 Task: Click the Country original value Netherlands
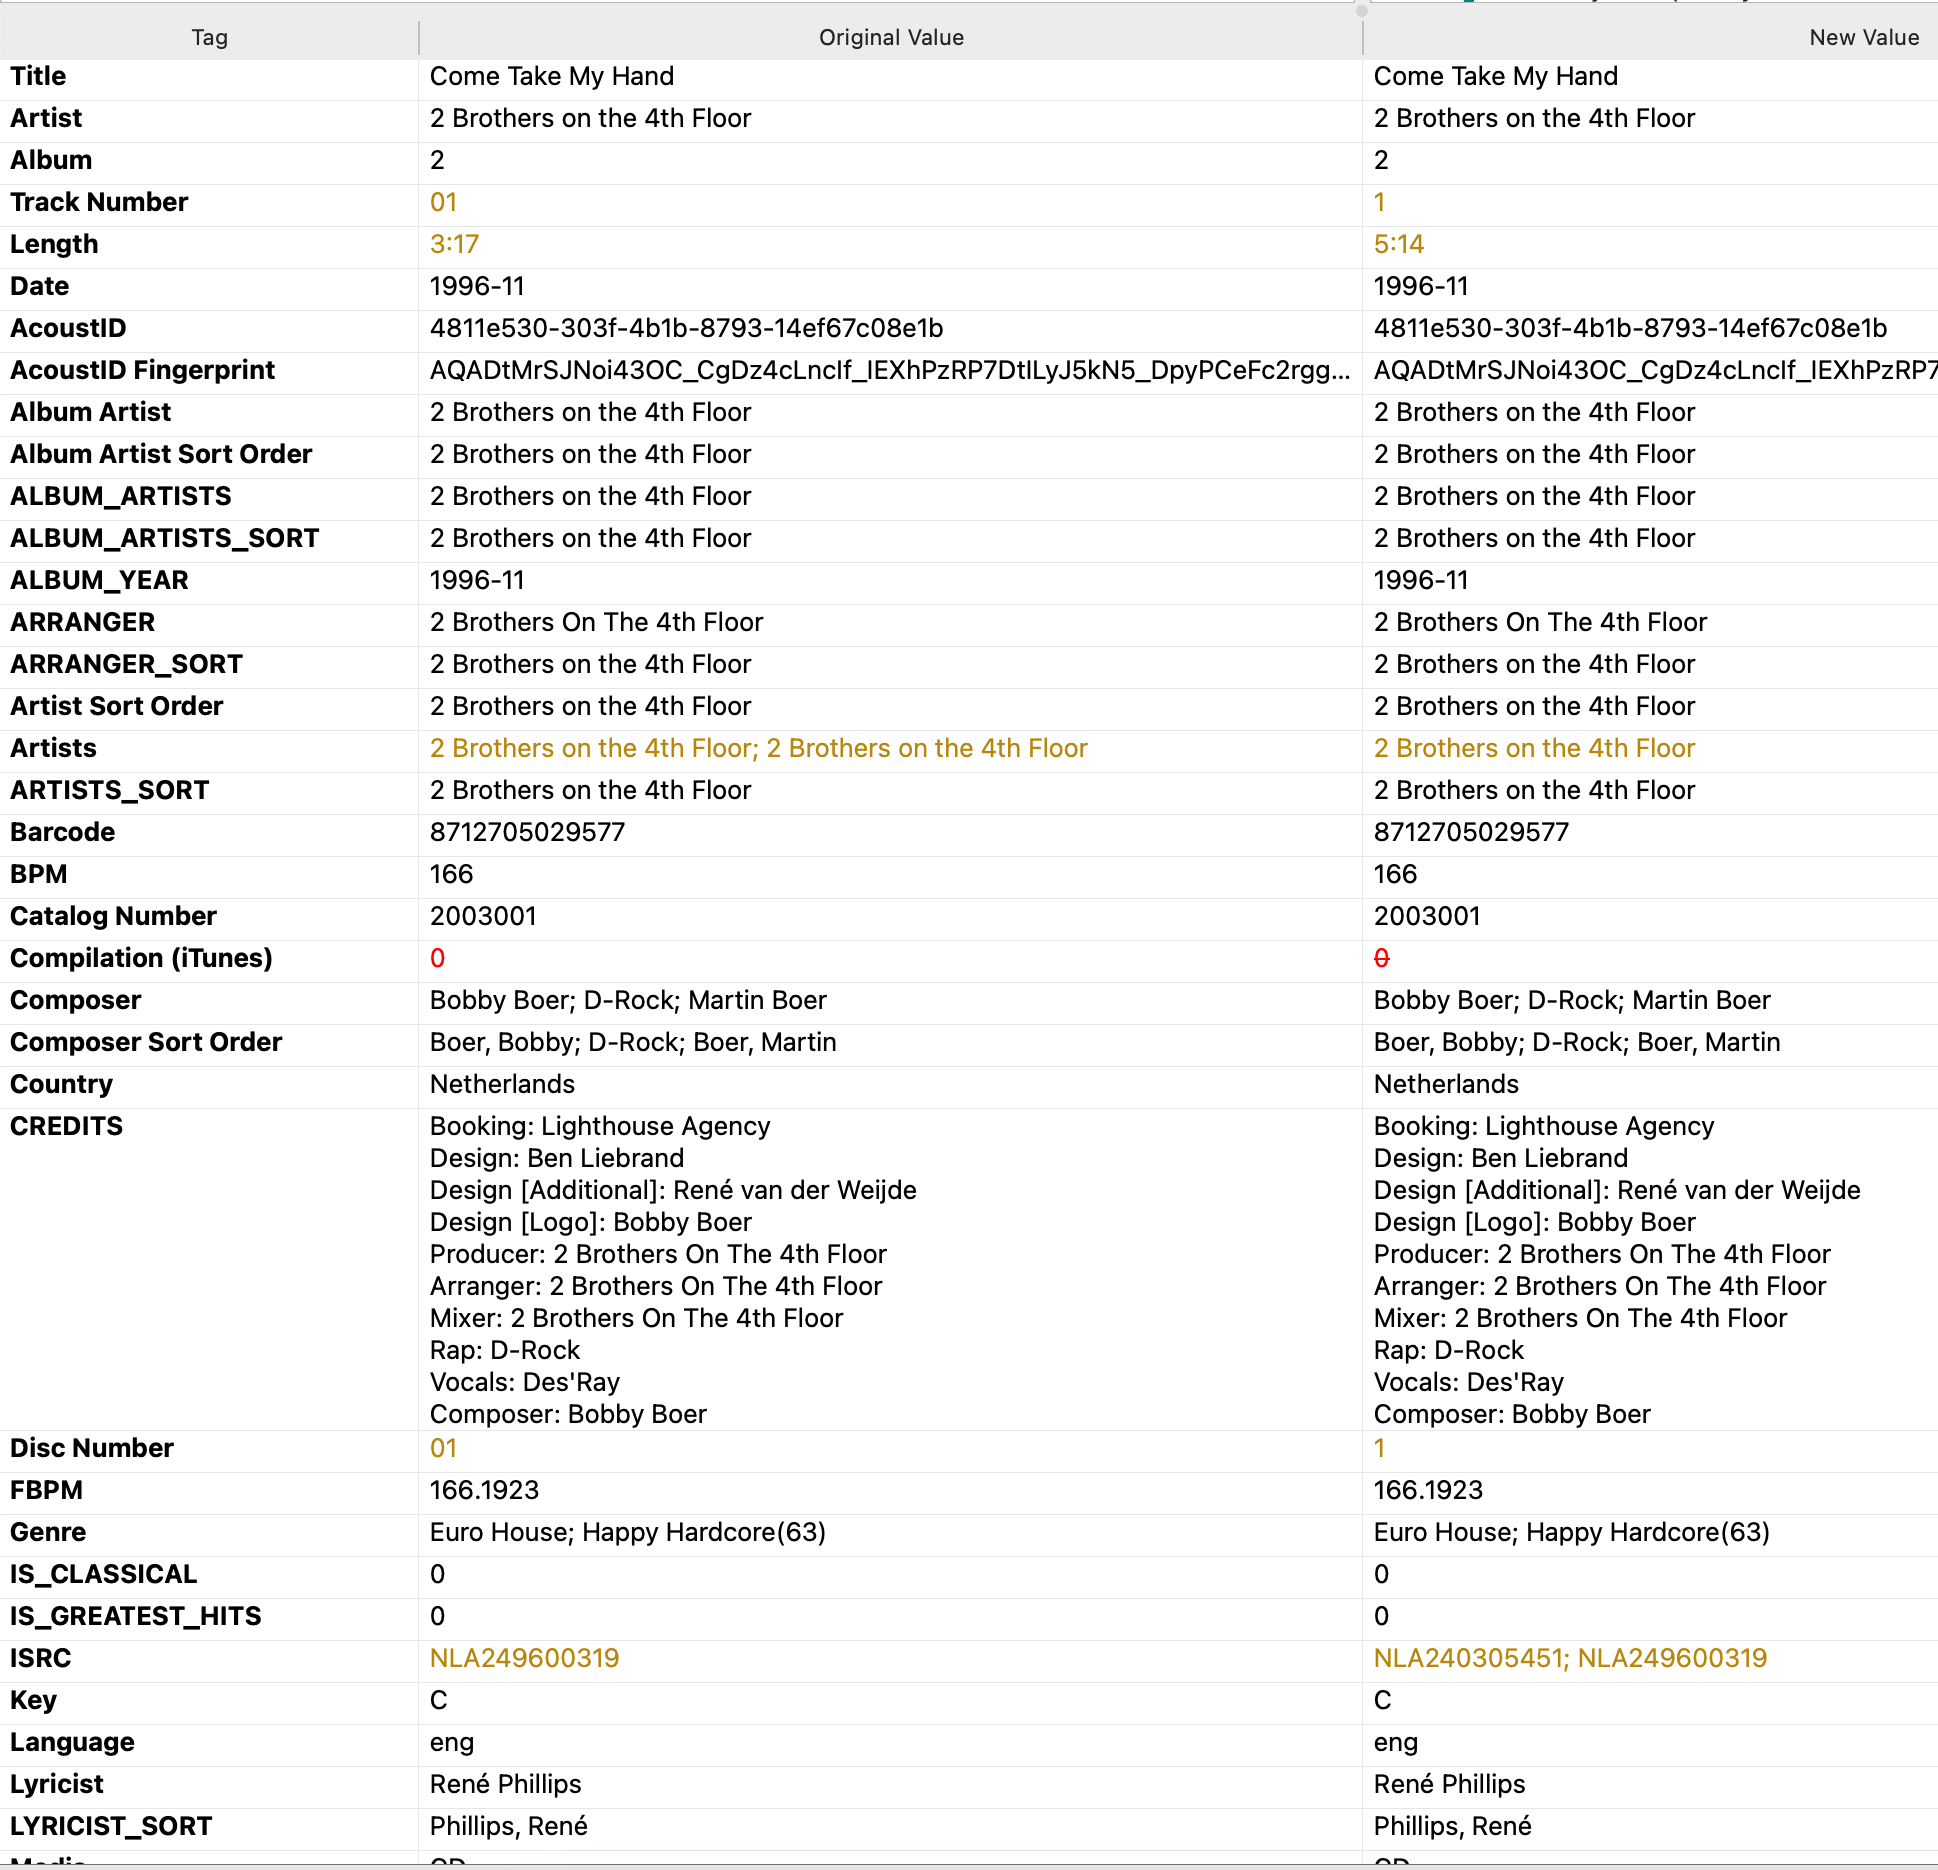502,1084
